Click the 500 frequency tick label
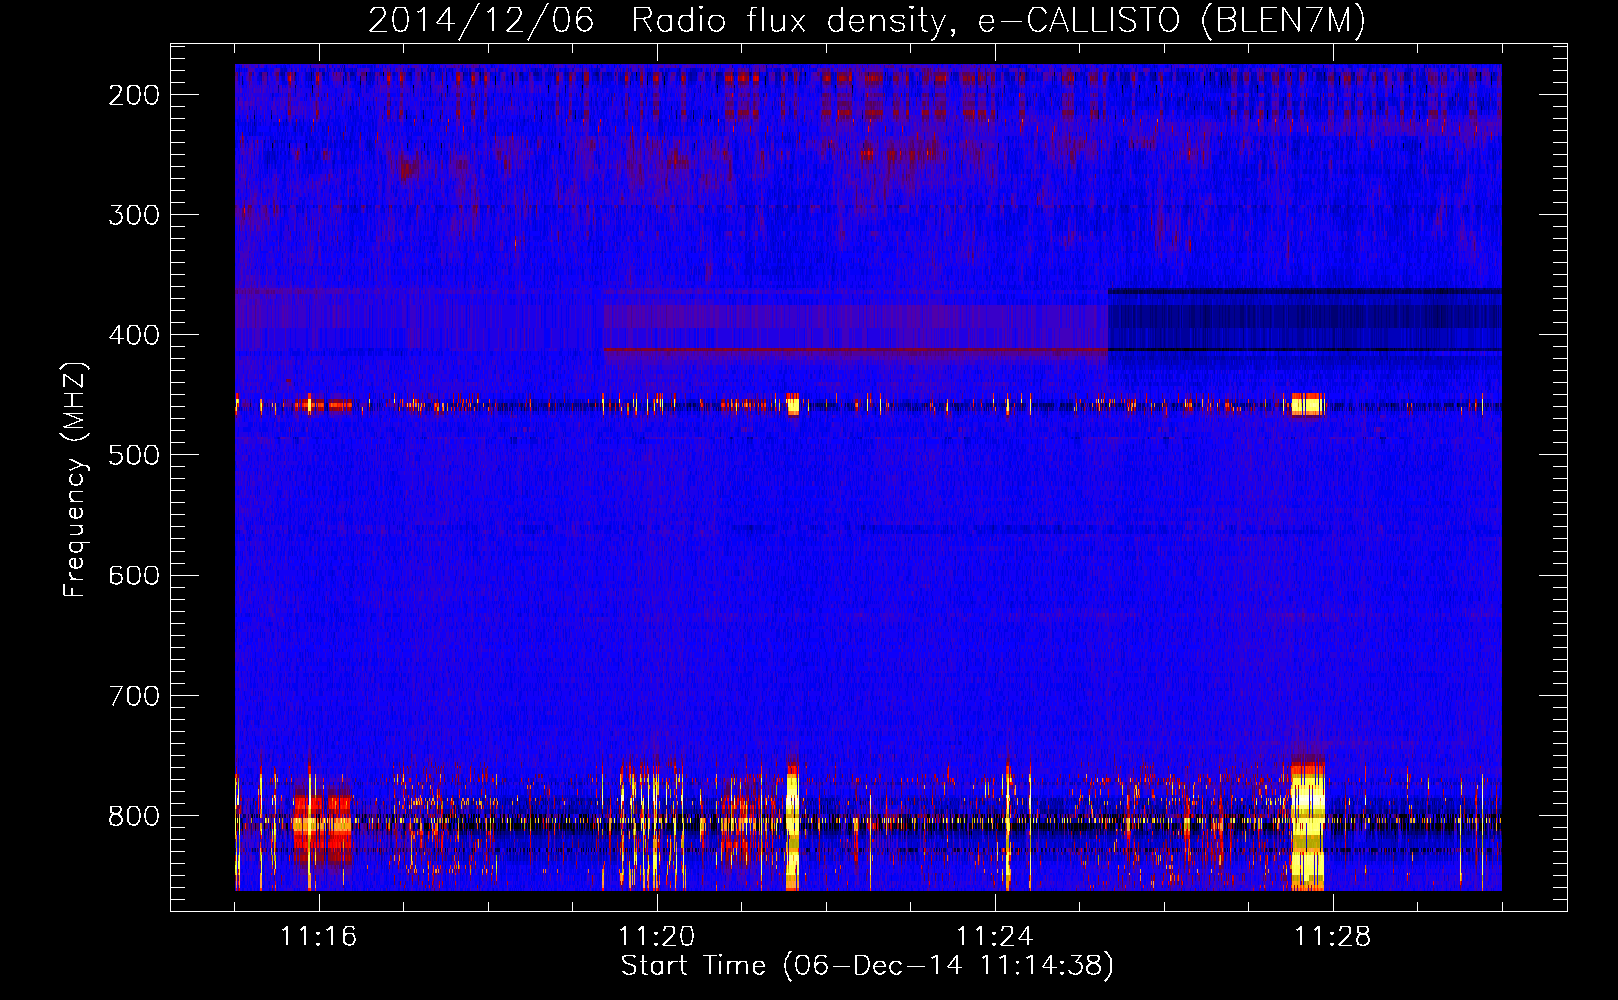Image resolution: width=1618 pixels, height=1000 pixels. (x=134, y=455)
